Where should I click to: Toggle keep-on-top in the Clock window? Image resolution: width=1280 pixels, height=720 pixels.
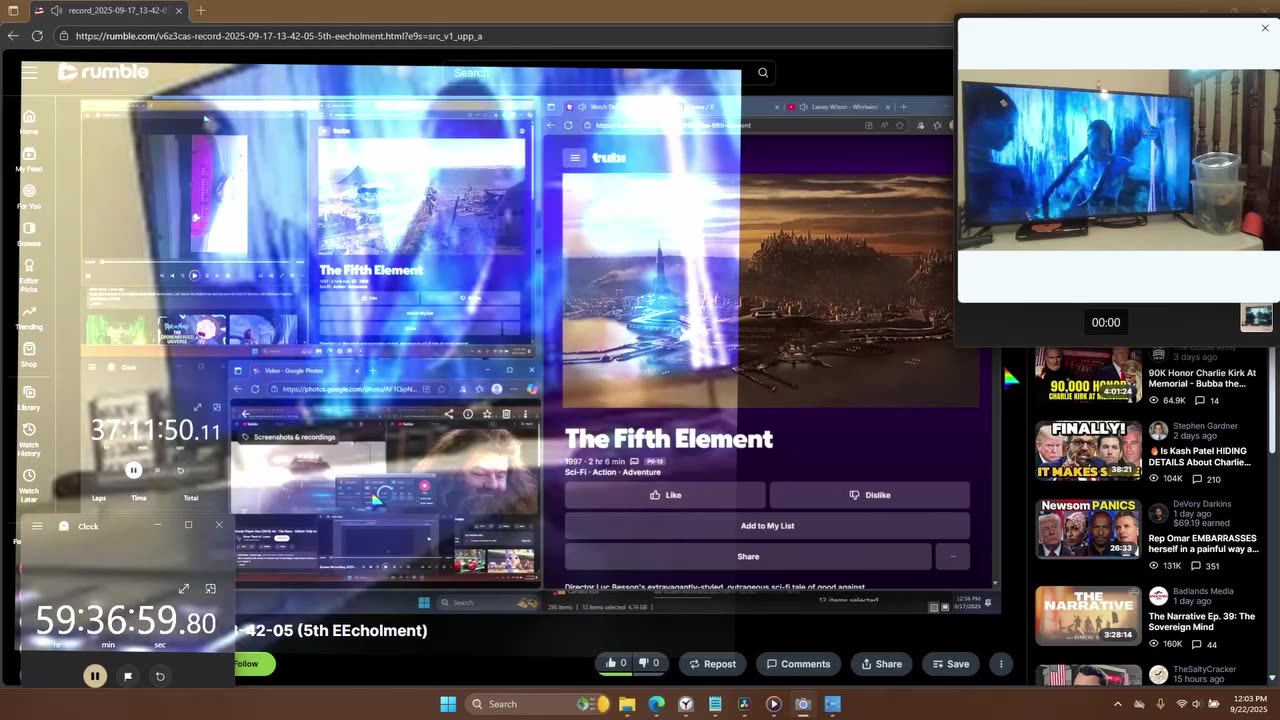coord(210,589)
